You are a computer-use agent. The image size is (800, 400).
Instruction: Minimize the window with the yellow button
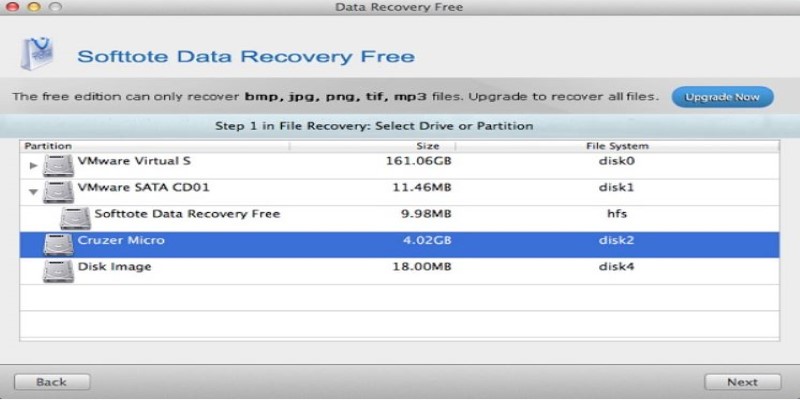click(x=34, y=7)
